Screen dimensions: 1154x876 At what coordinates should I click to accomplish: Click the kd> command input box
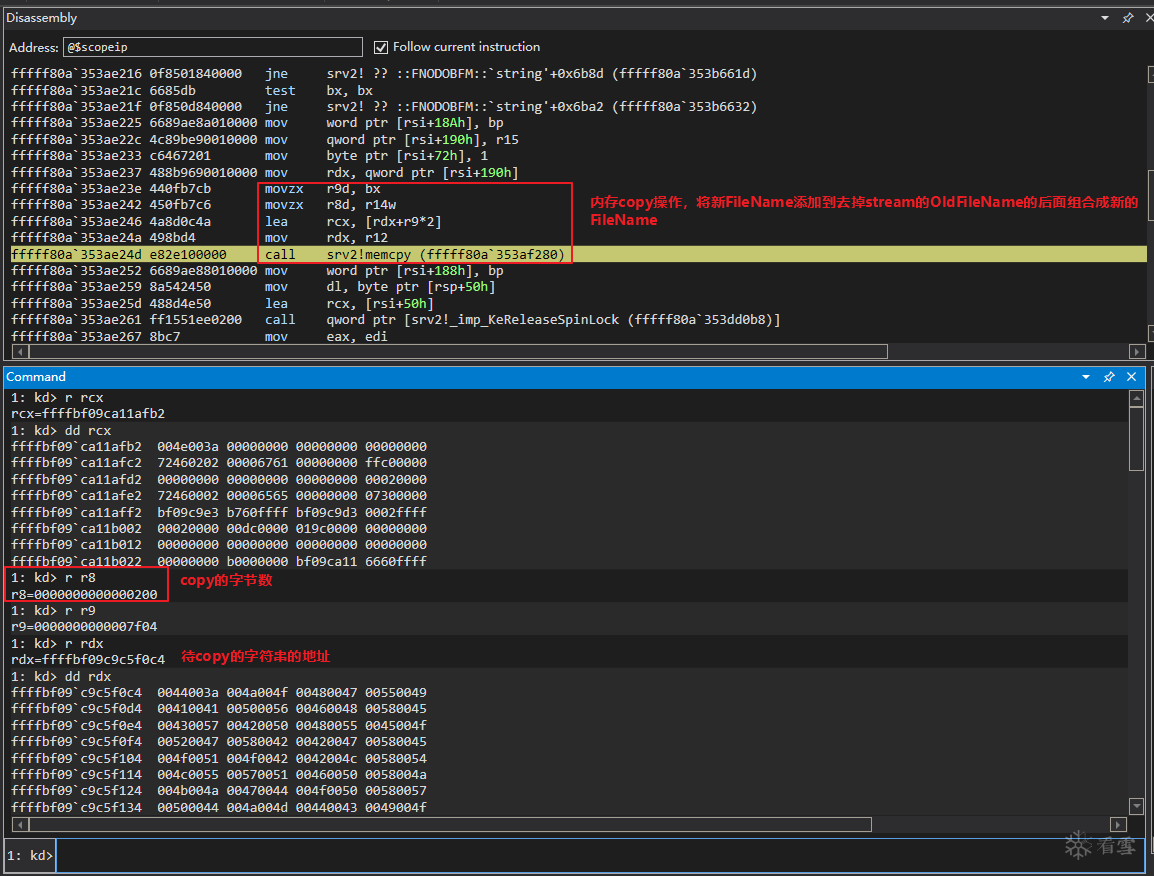click(600, 855)
